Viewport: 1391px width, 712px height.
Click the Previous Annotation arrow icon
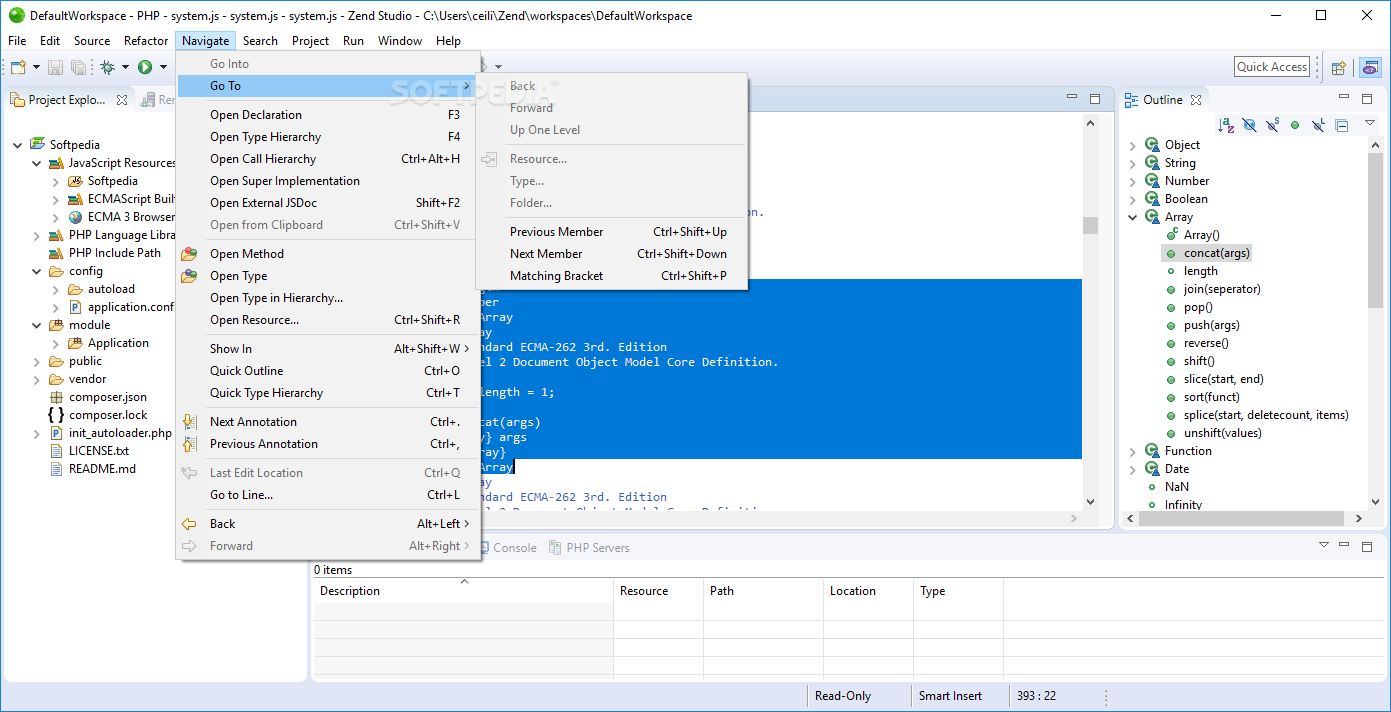tap(189, 444)
